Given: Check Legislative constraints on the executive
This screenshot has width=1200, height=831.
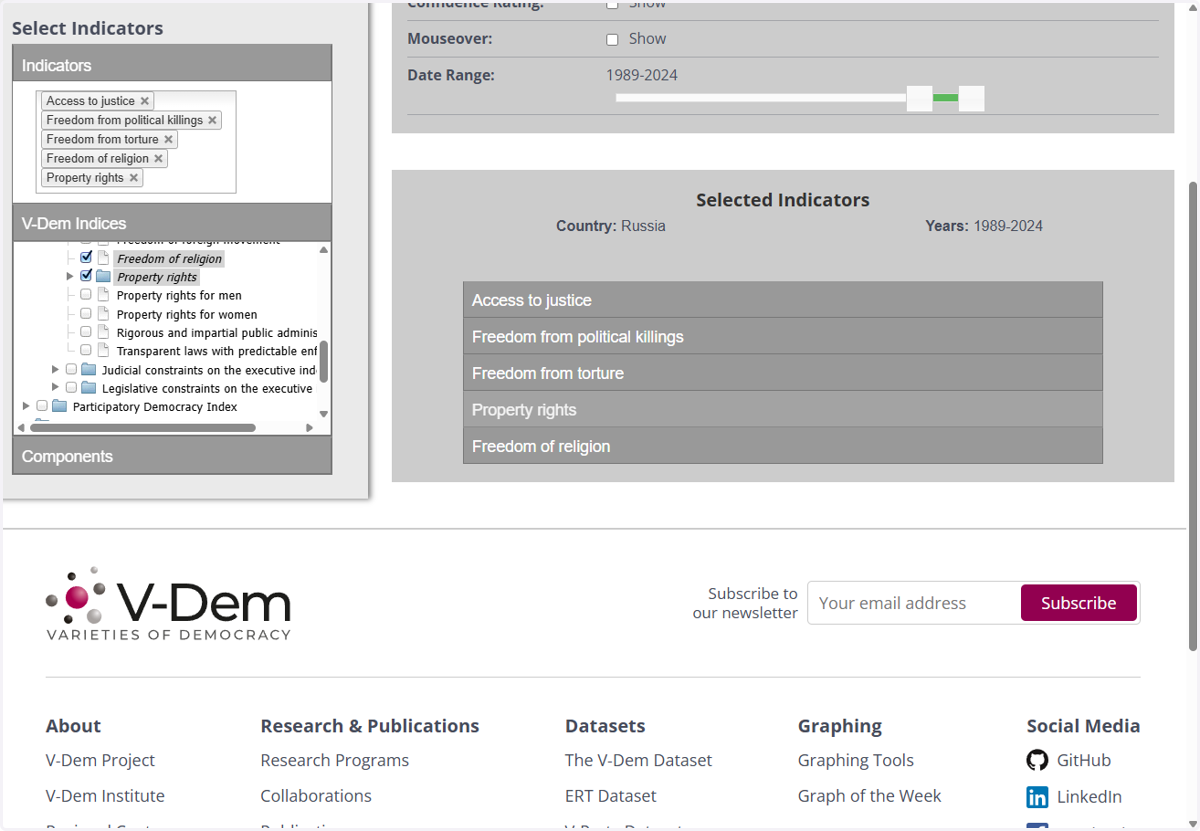Looking at the screenshot, I should [x=71, y=388].
